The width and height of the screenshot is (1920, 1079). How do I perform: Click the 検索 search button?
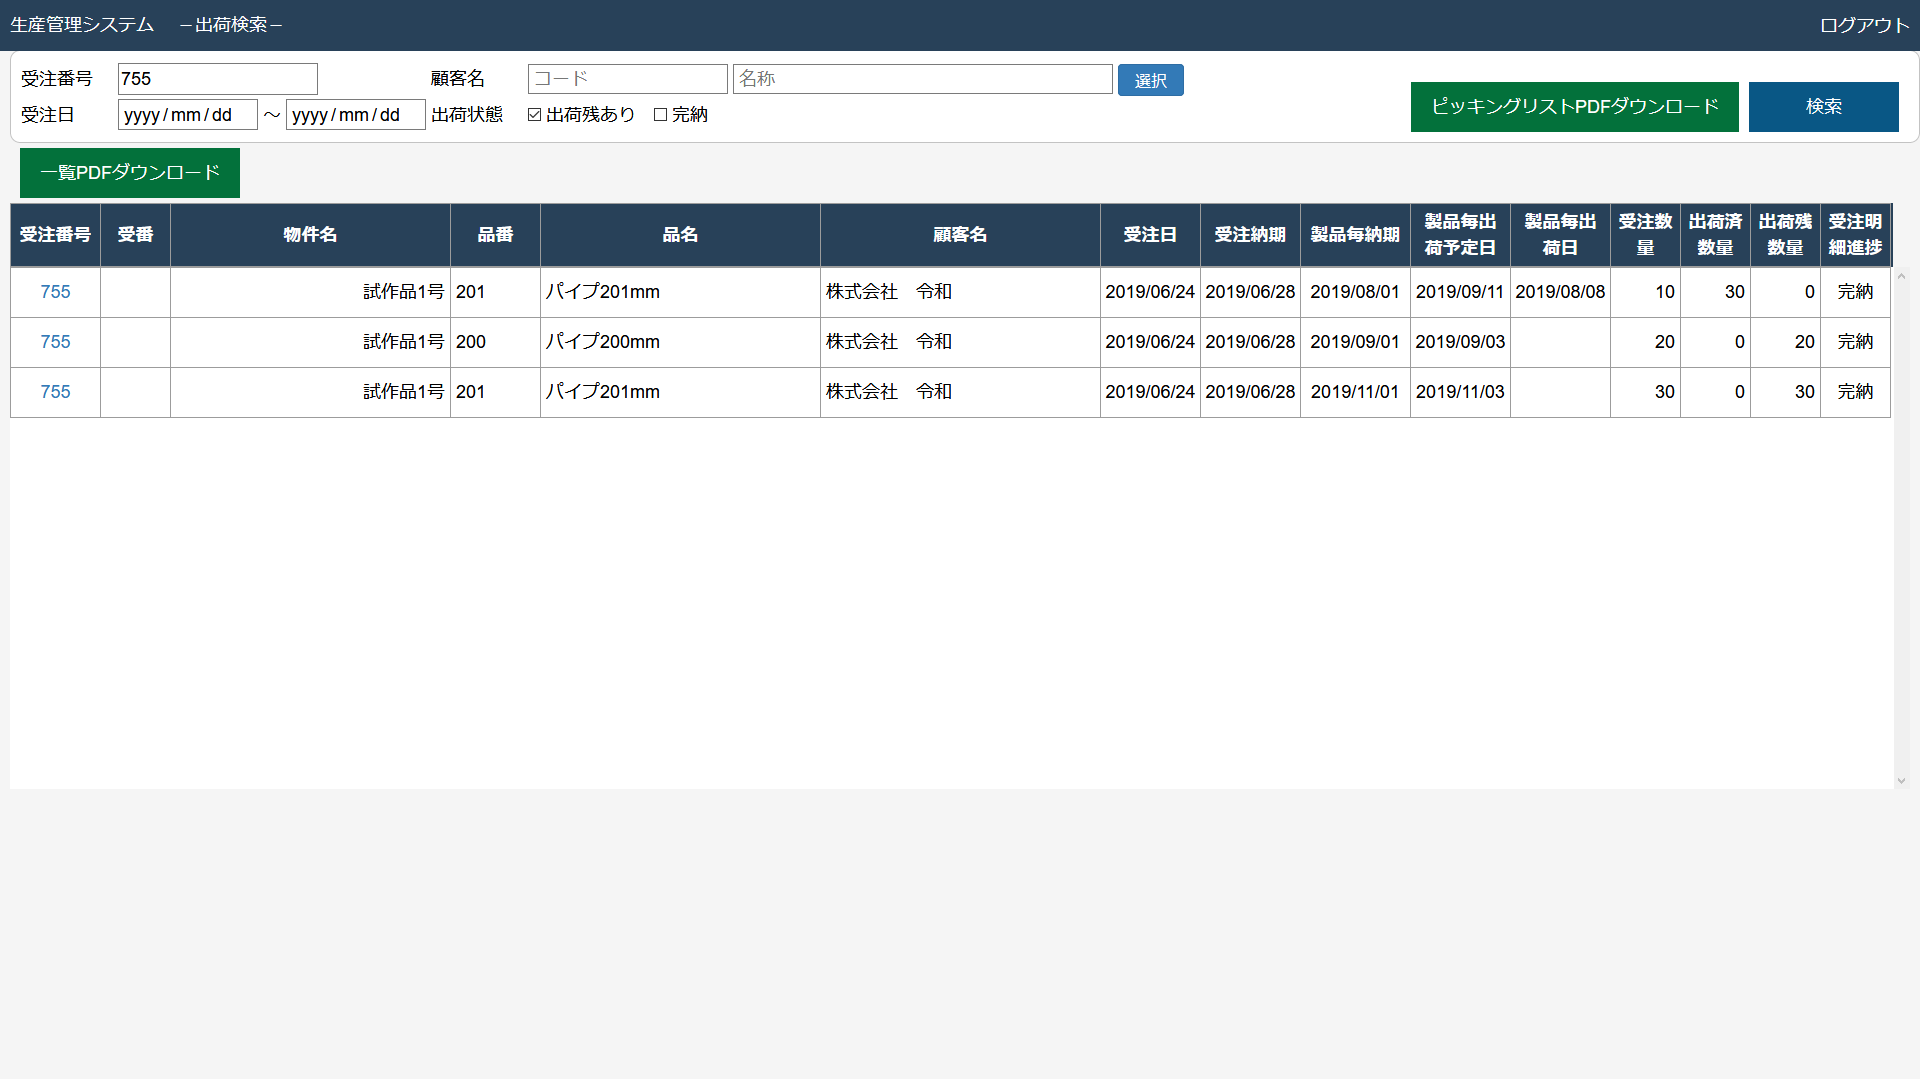[1822, 107]
